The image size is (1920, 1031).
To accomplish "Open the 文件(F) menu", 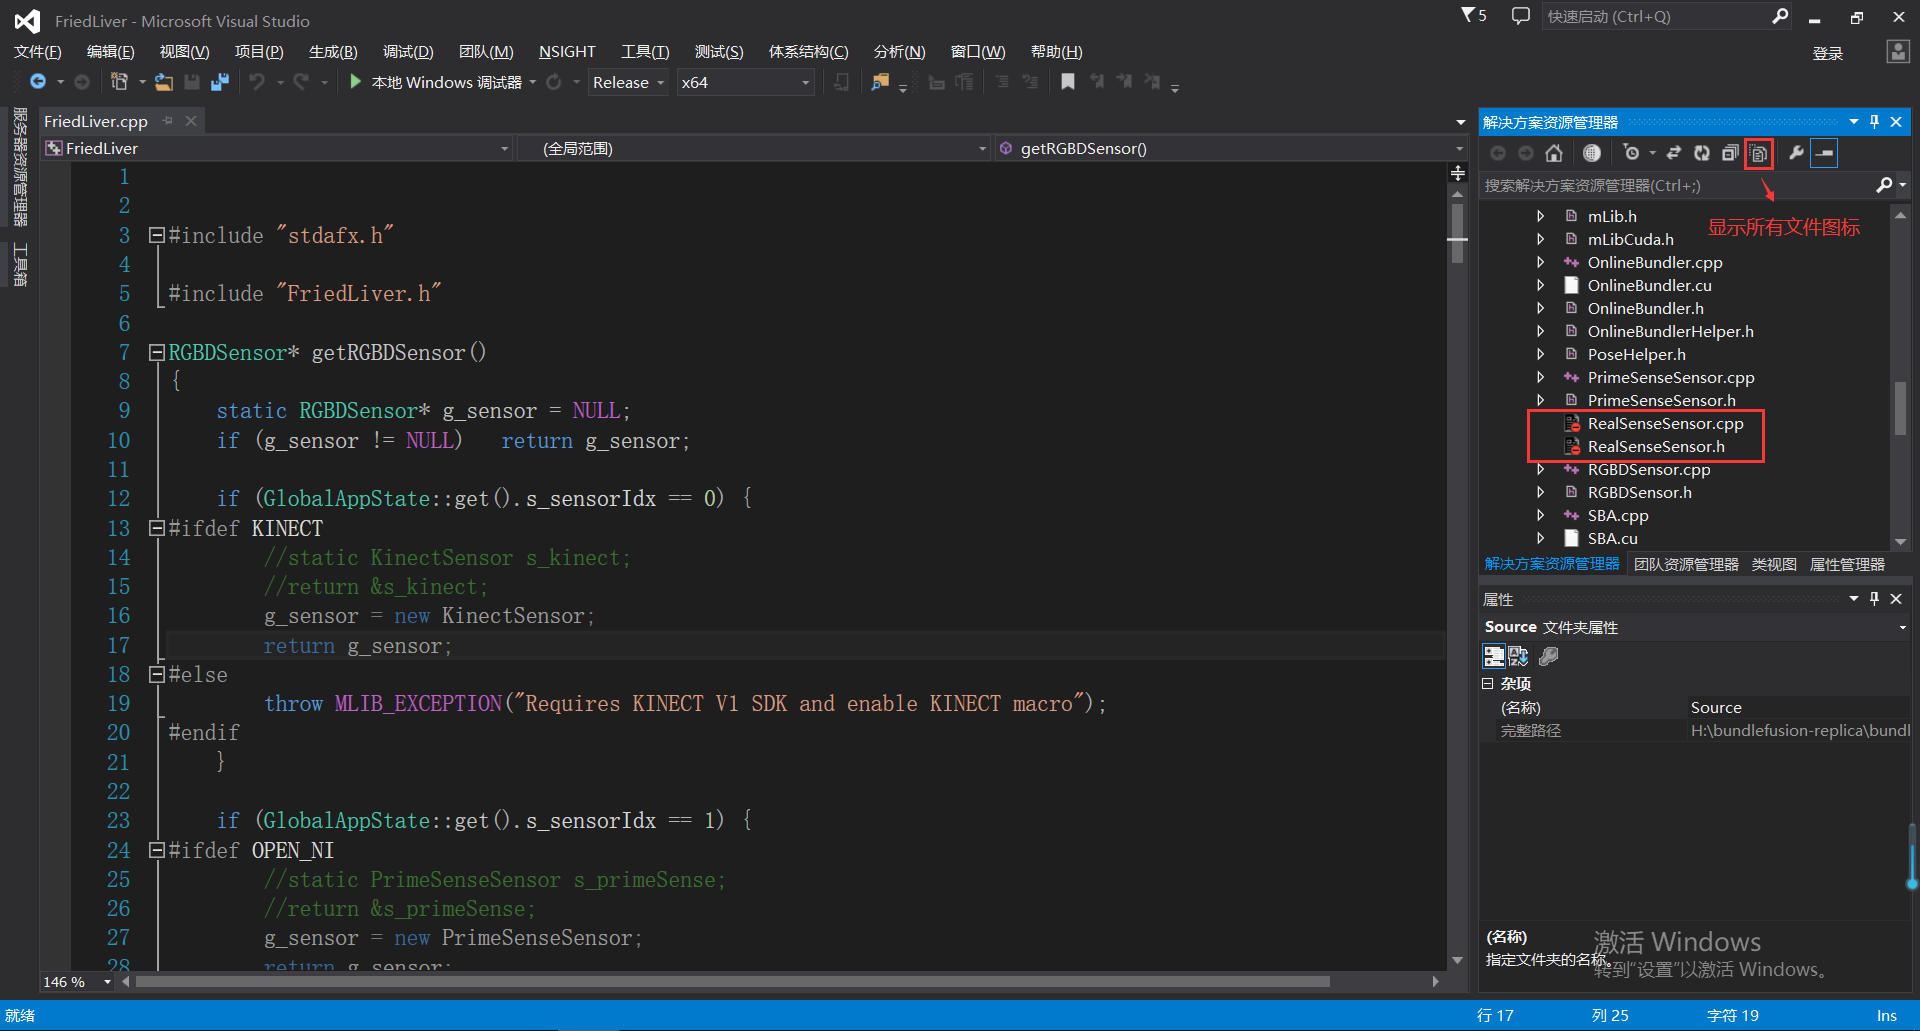I will click(x=37, y=52).
